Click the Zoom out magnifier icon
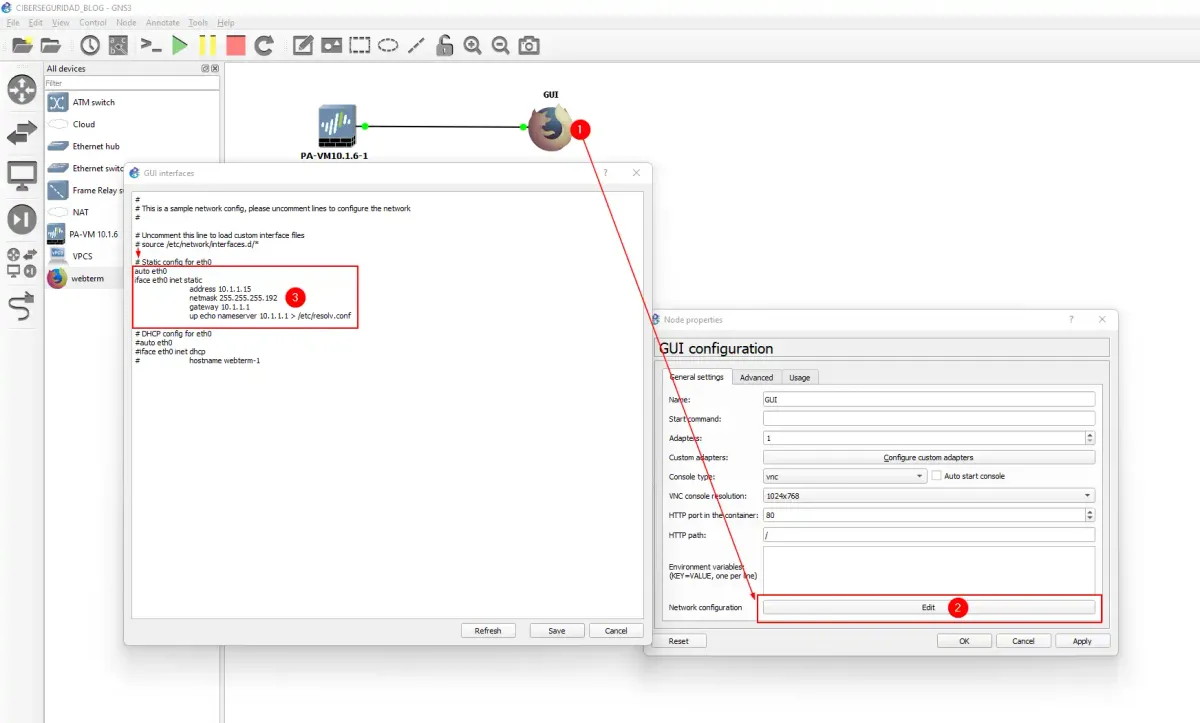The height and width of the screenshot is (723, 1200). pos(500,45)
